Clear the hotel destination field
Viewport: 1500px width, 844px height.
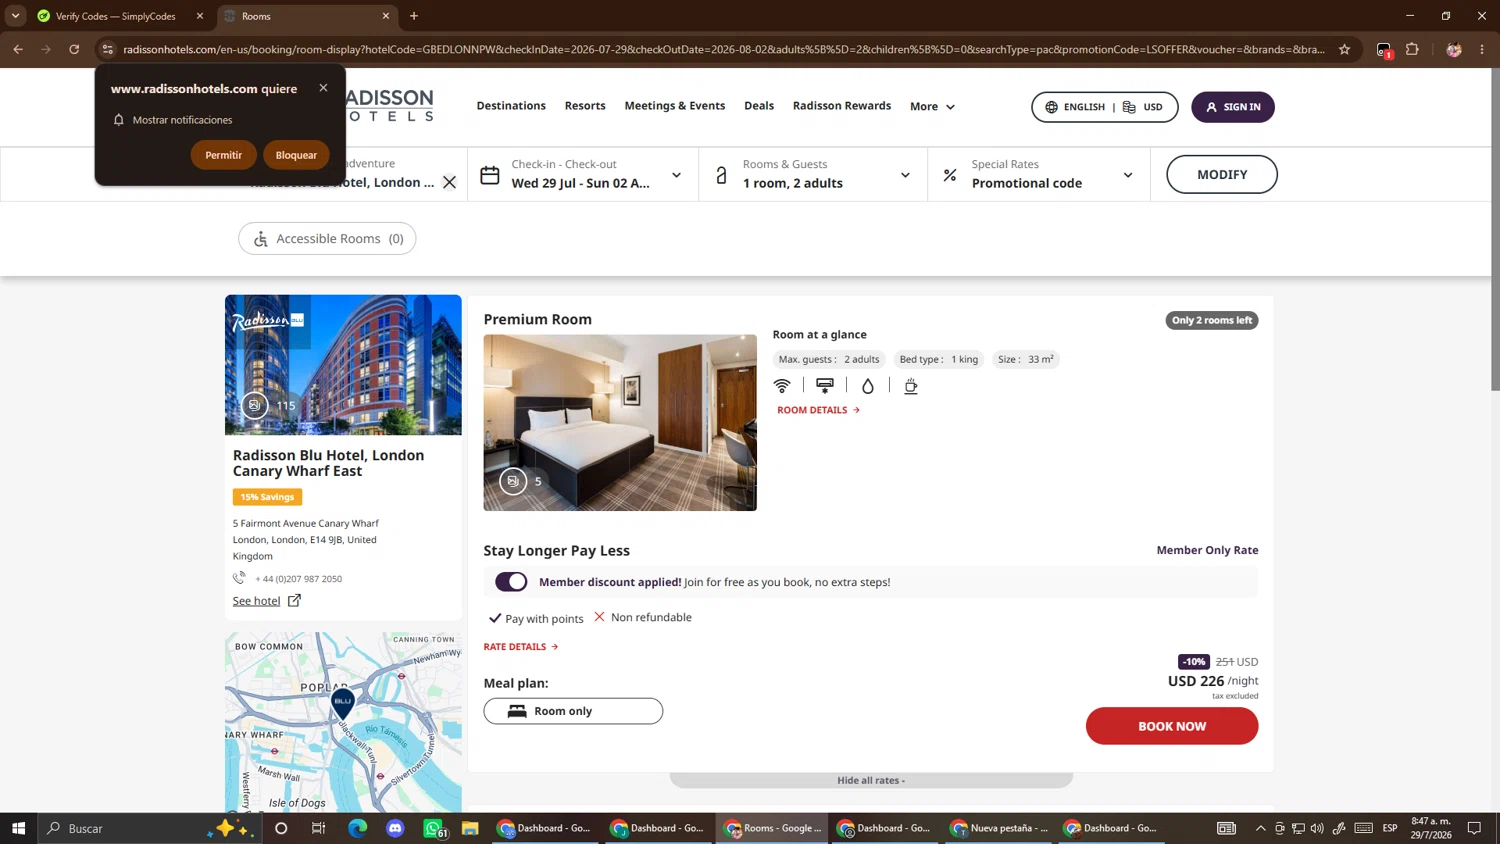[x=450, y=182]
